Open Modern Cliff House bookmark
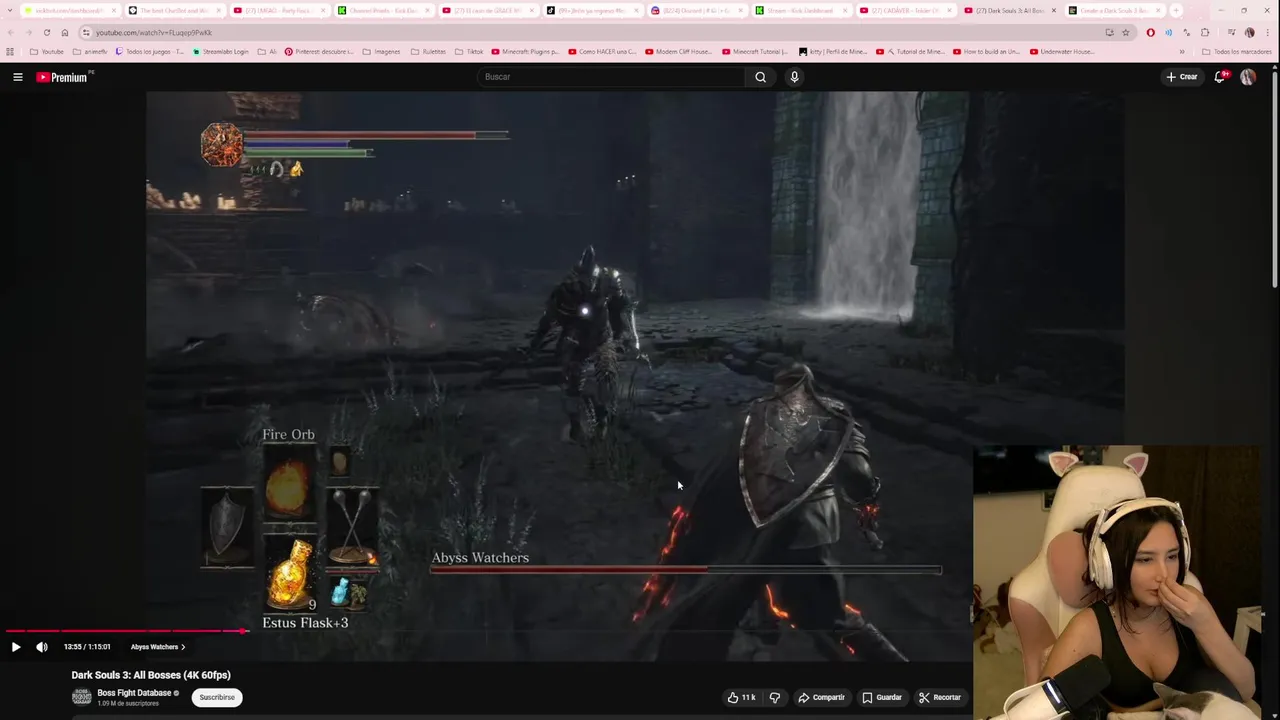The width and height of the screenshot is (1280, 720). (x=679, y=51)
